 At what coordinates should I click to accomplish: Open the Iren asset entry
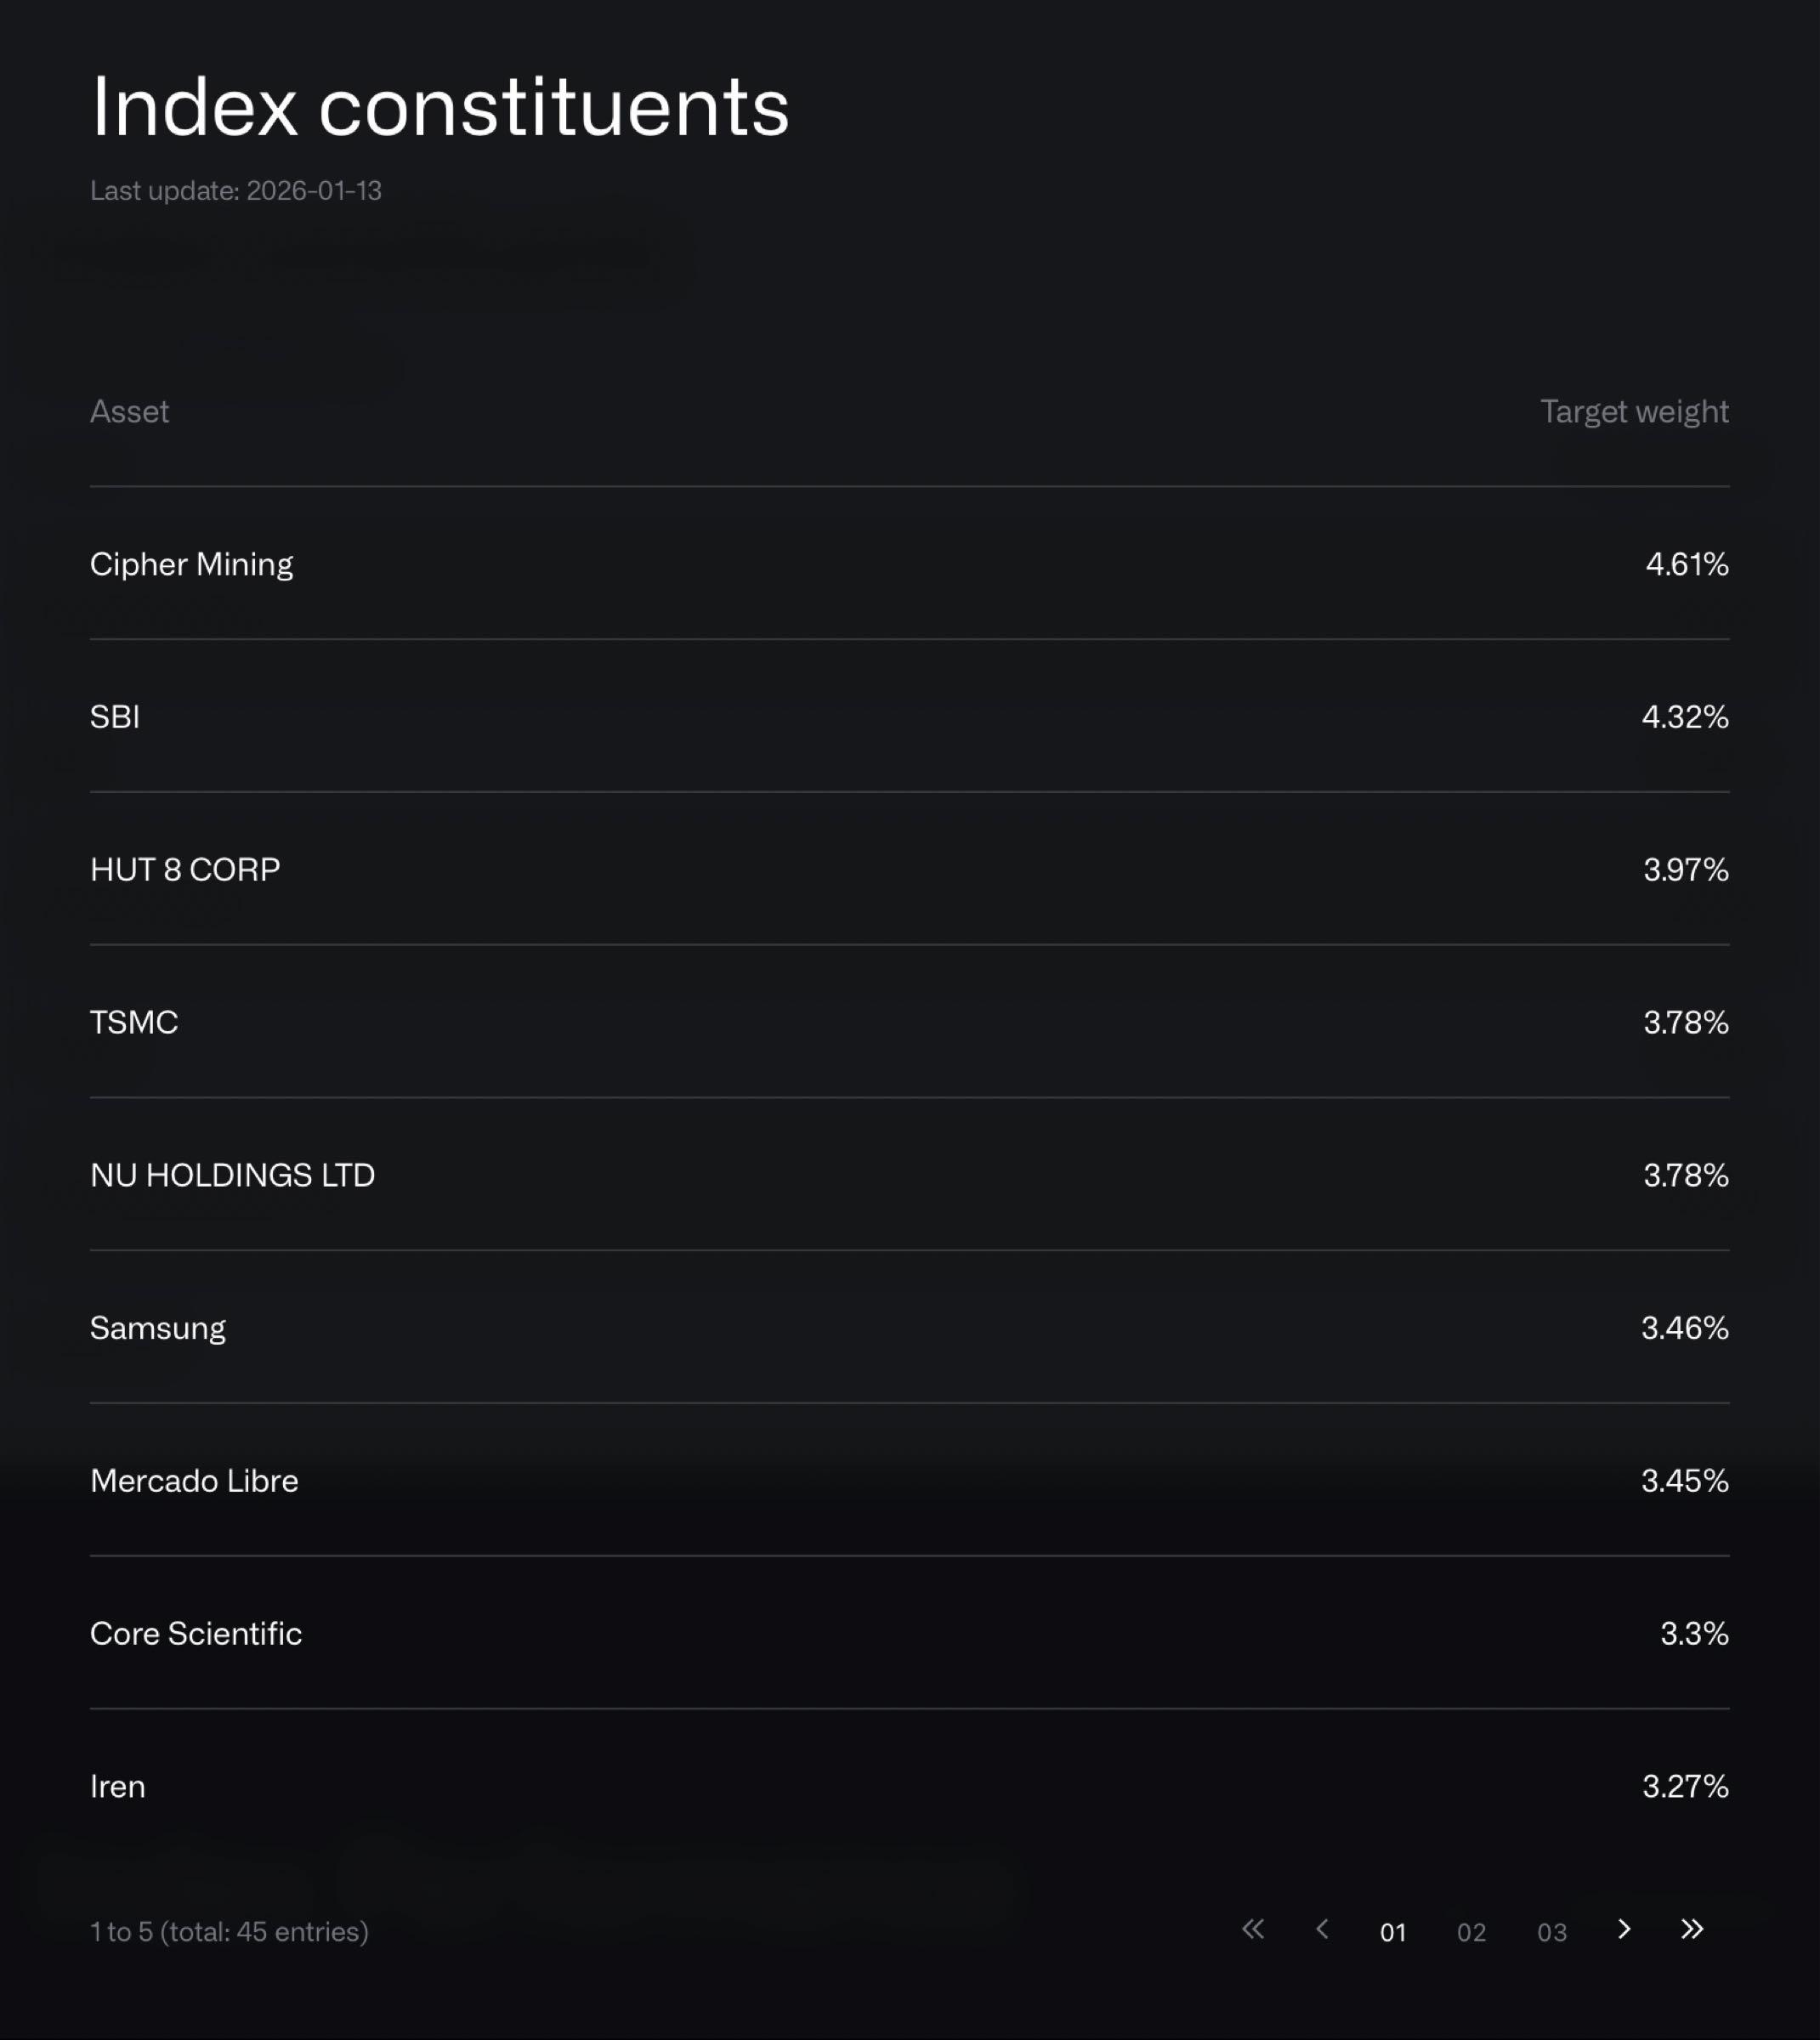(x=118, y=1786)
